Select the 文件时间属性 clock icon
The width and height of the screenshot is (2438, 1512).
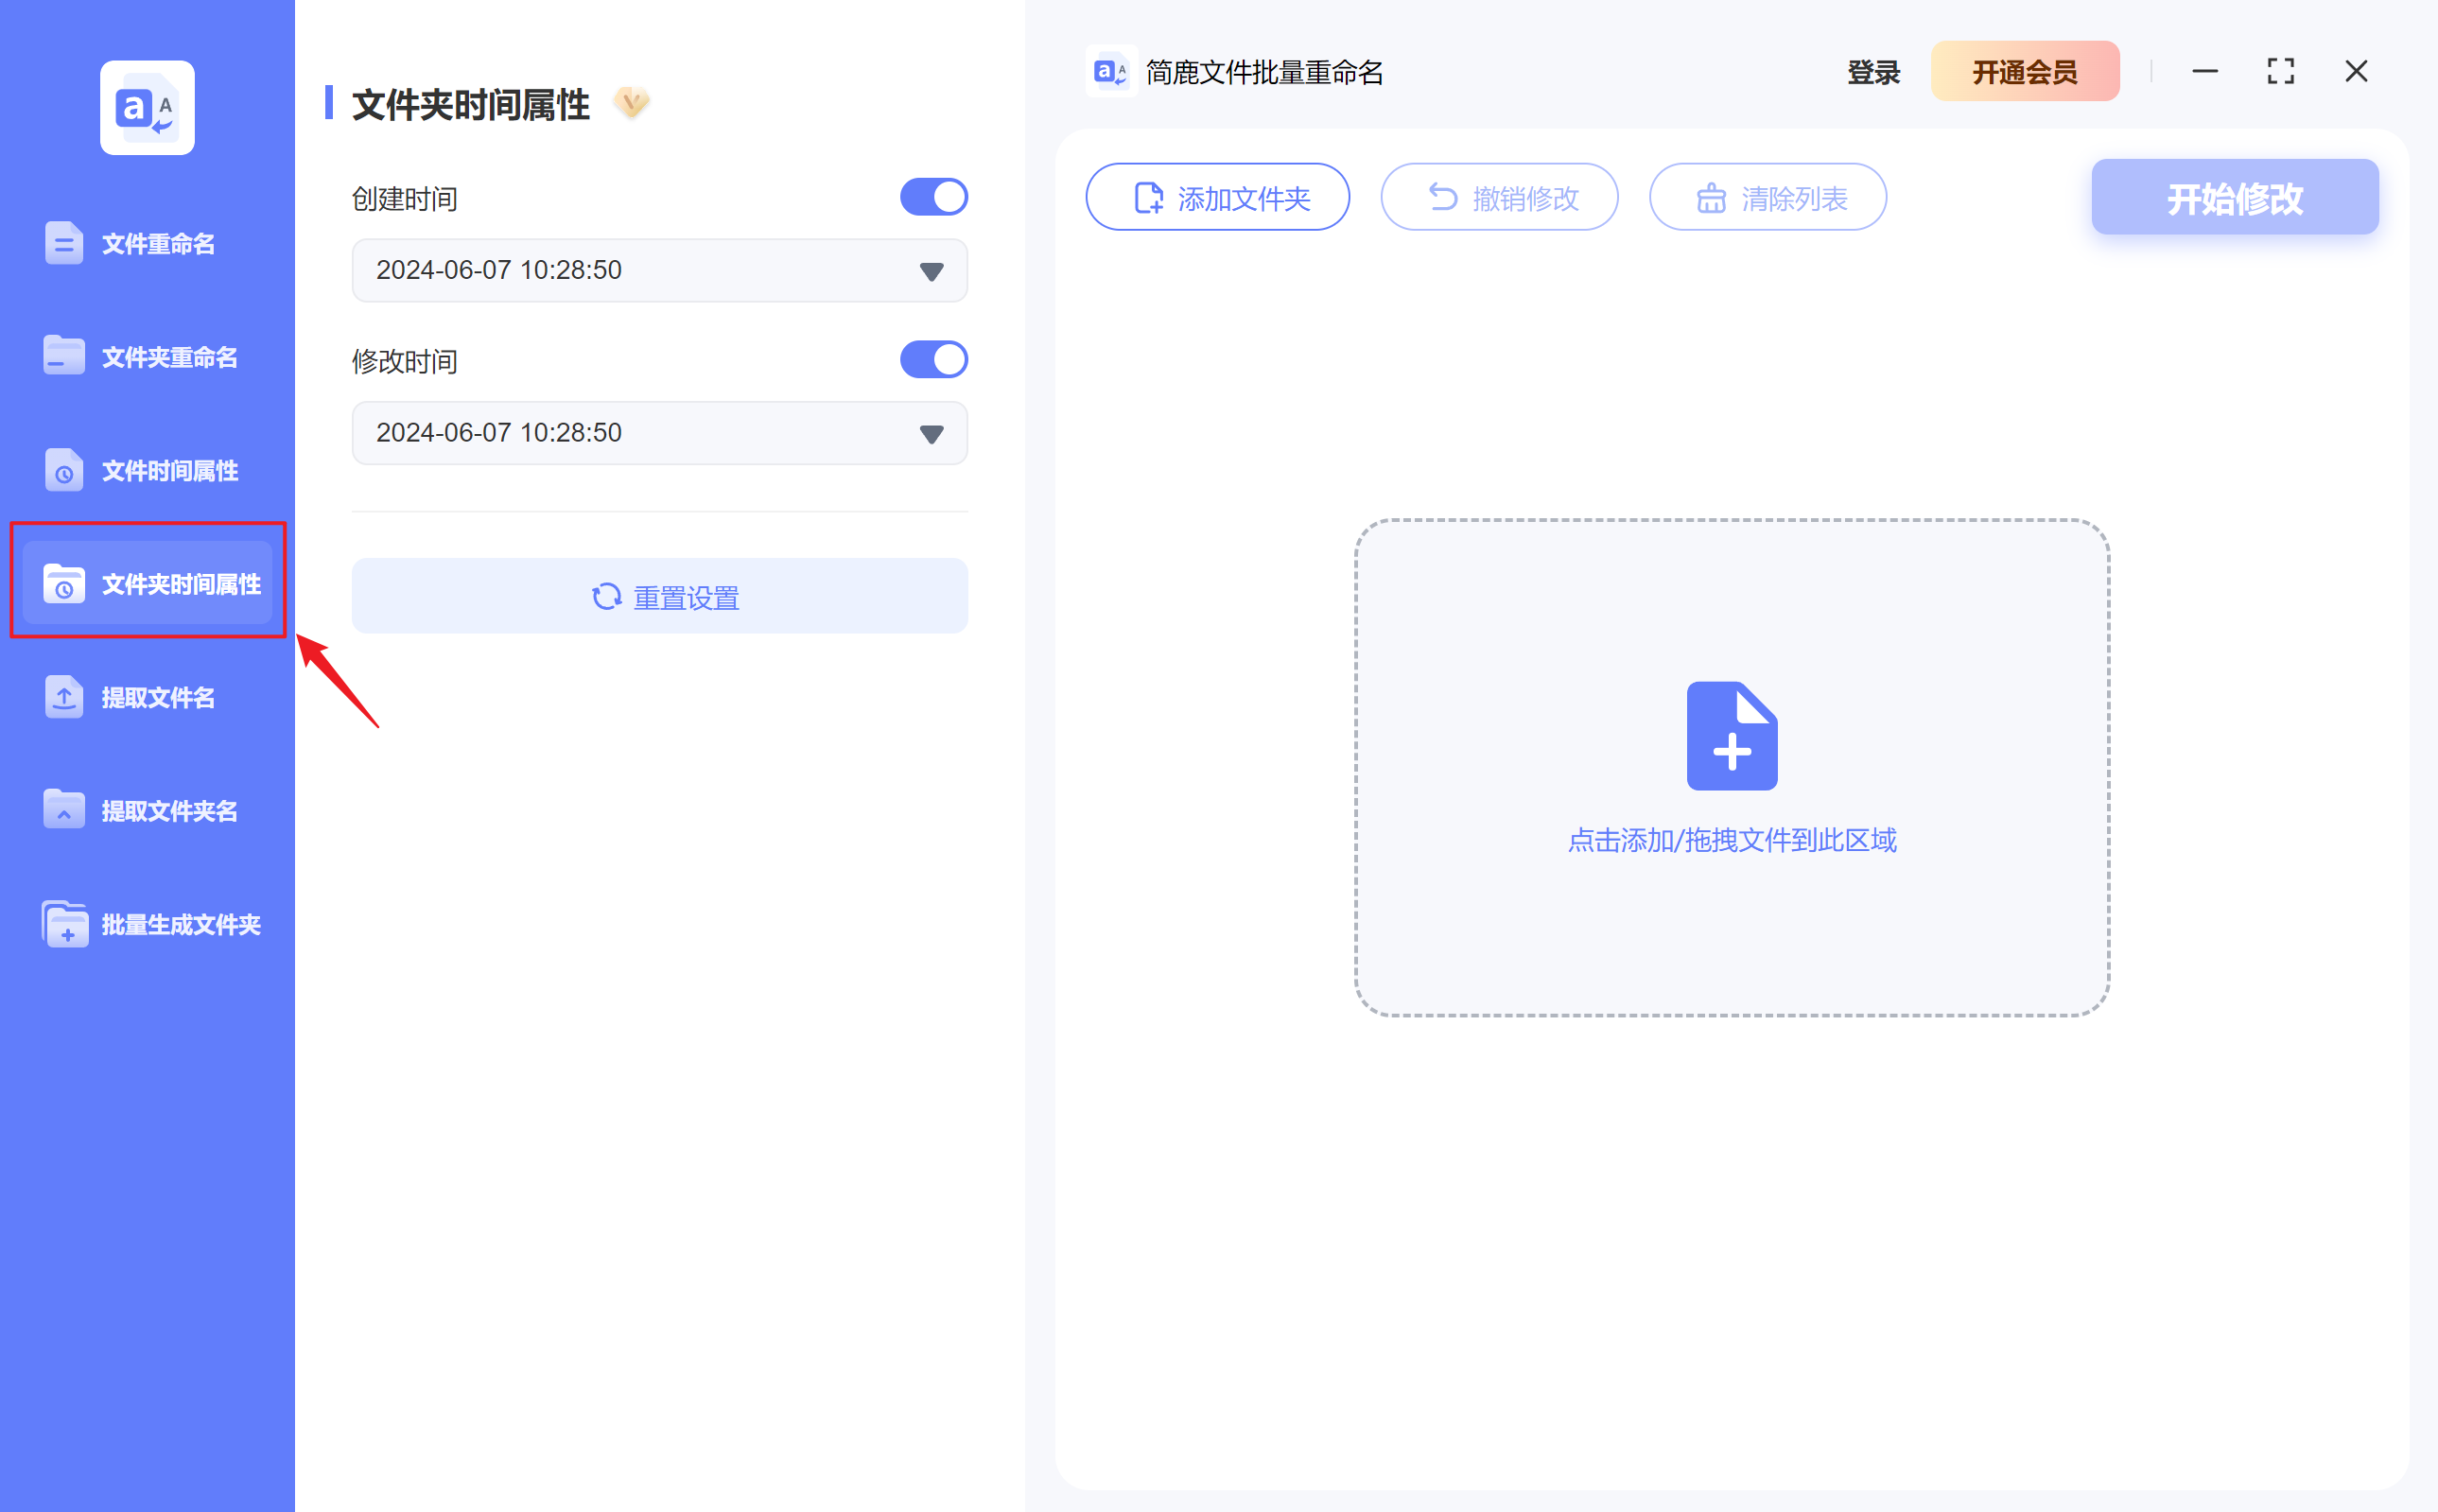64,470
